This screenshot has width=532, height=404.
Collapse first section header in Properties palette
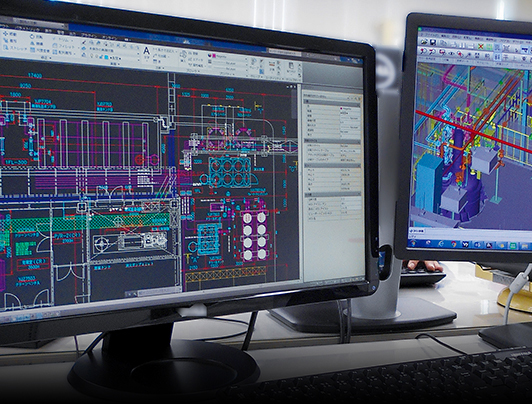pos(332,102)
